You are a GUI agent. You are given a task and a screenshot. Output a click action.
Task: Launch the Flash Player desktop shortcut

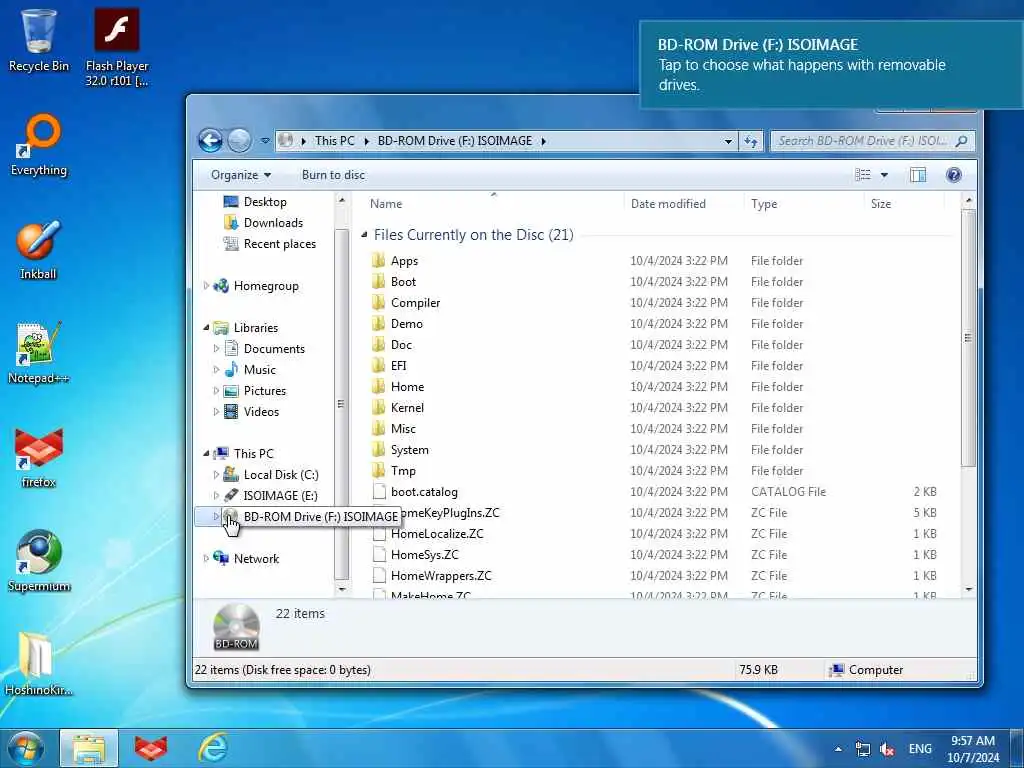117,47
